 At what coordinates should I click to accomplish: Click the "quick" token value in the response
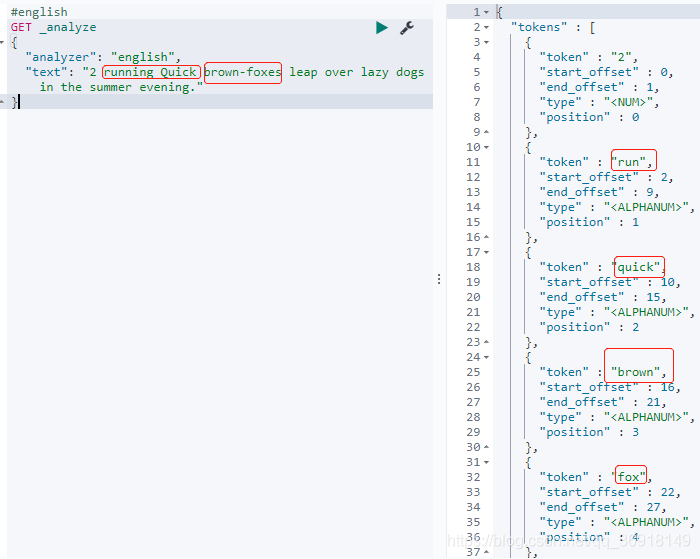(x=638, y=267)
